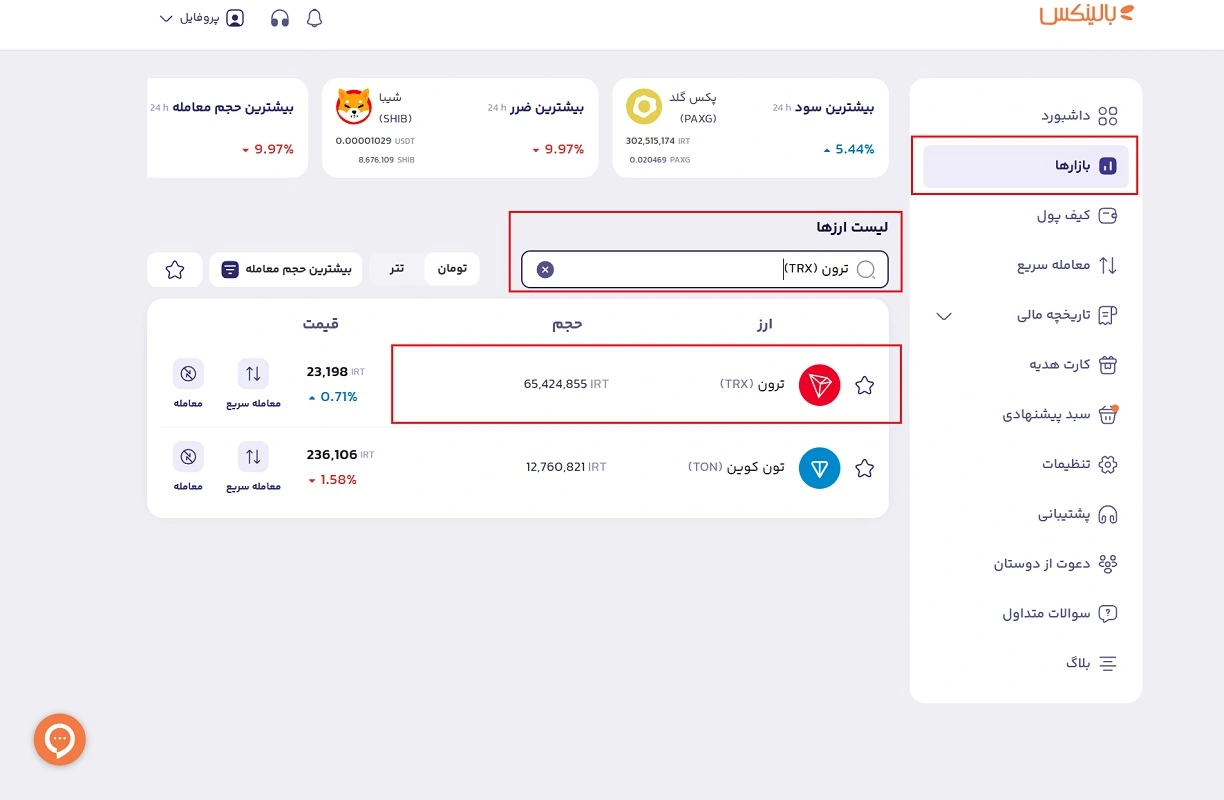Click the Shiba Inu SHIB coin logo

coord(354,107)
